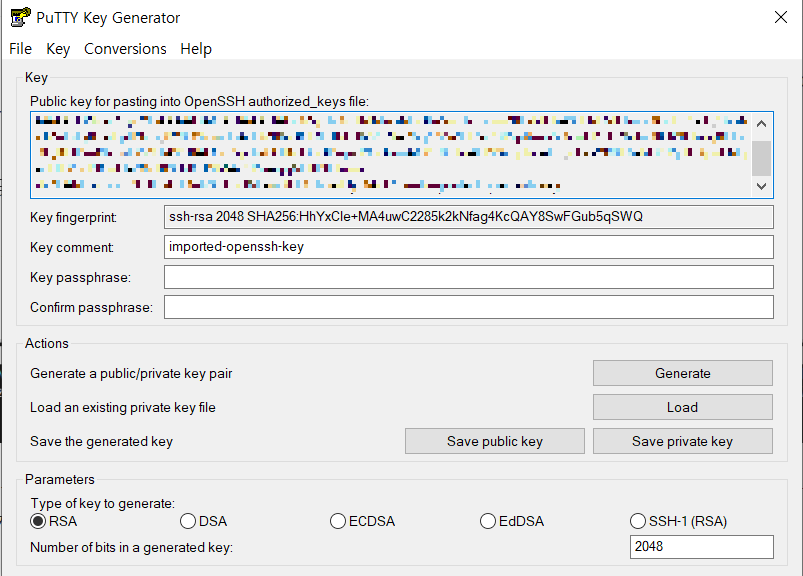Screen dimensions: 803x576
Task: Close the PuTTY Key Generator window
Action: coord(781,17)
